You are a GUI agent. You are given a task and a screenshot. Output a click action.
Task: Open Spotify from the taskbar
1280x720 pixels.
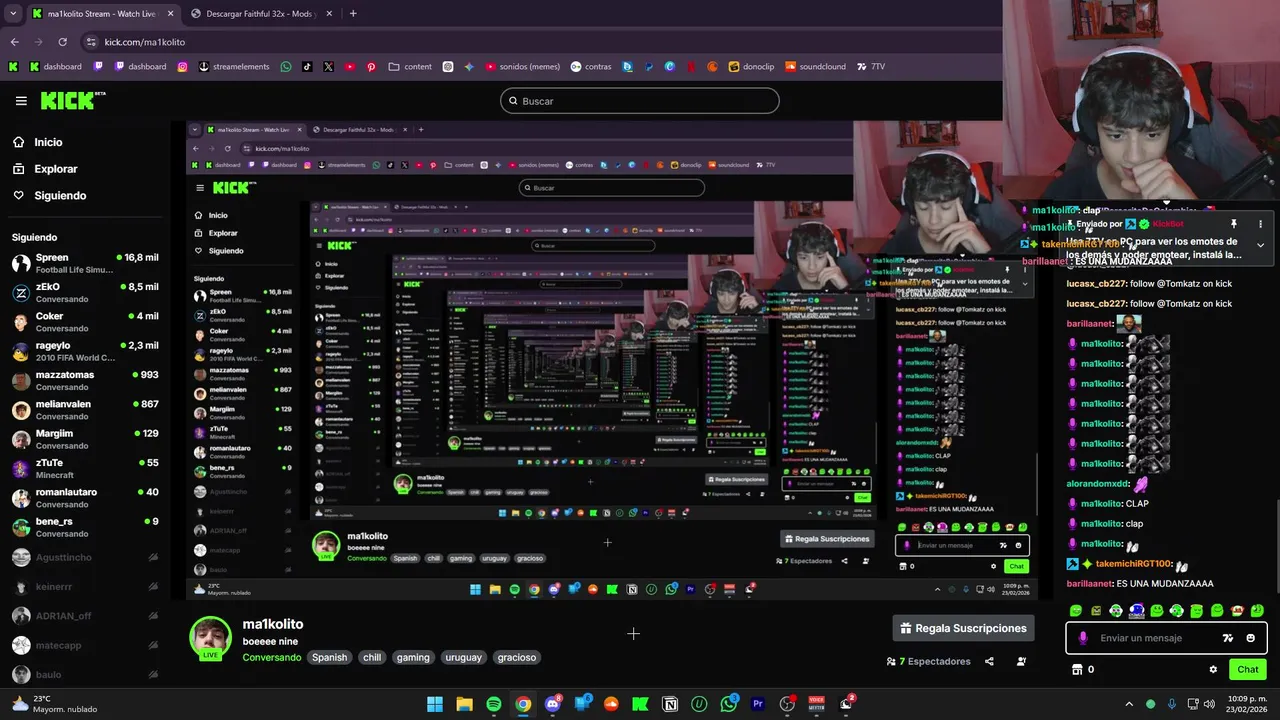click(494, 704)
